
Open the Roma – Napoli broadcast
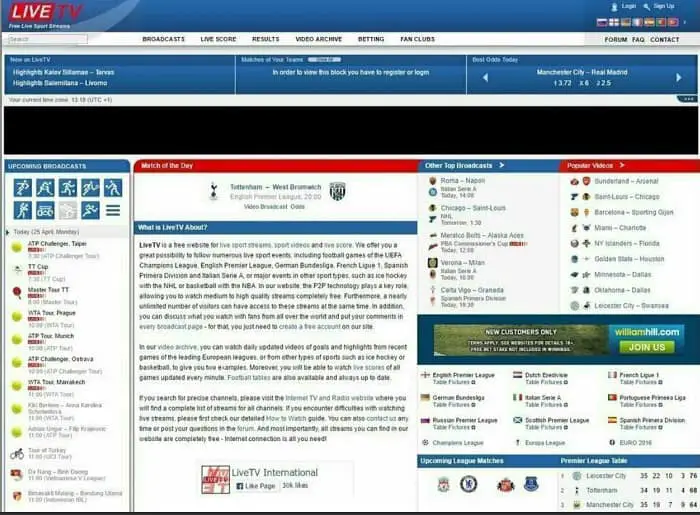click(462, 181)
